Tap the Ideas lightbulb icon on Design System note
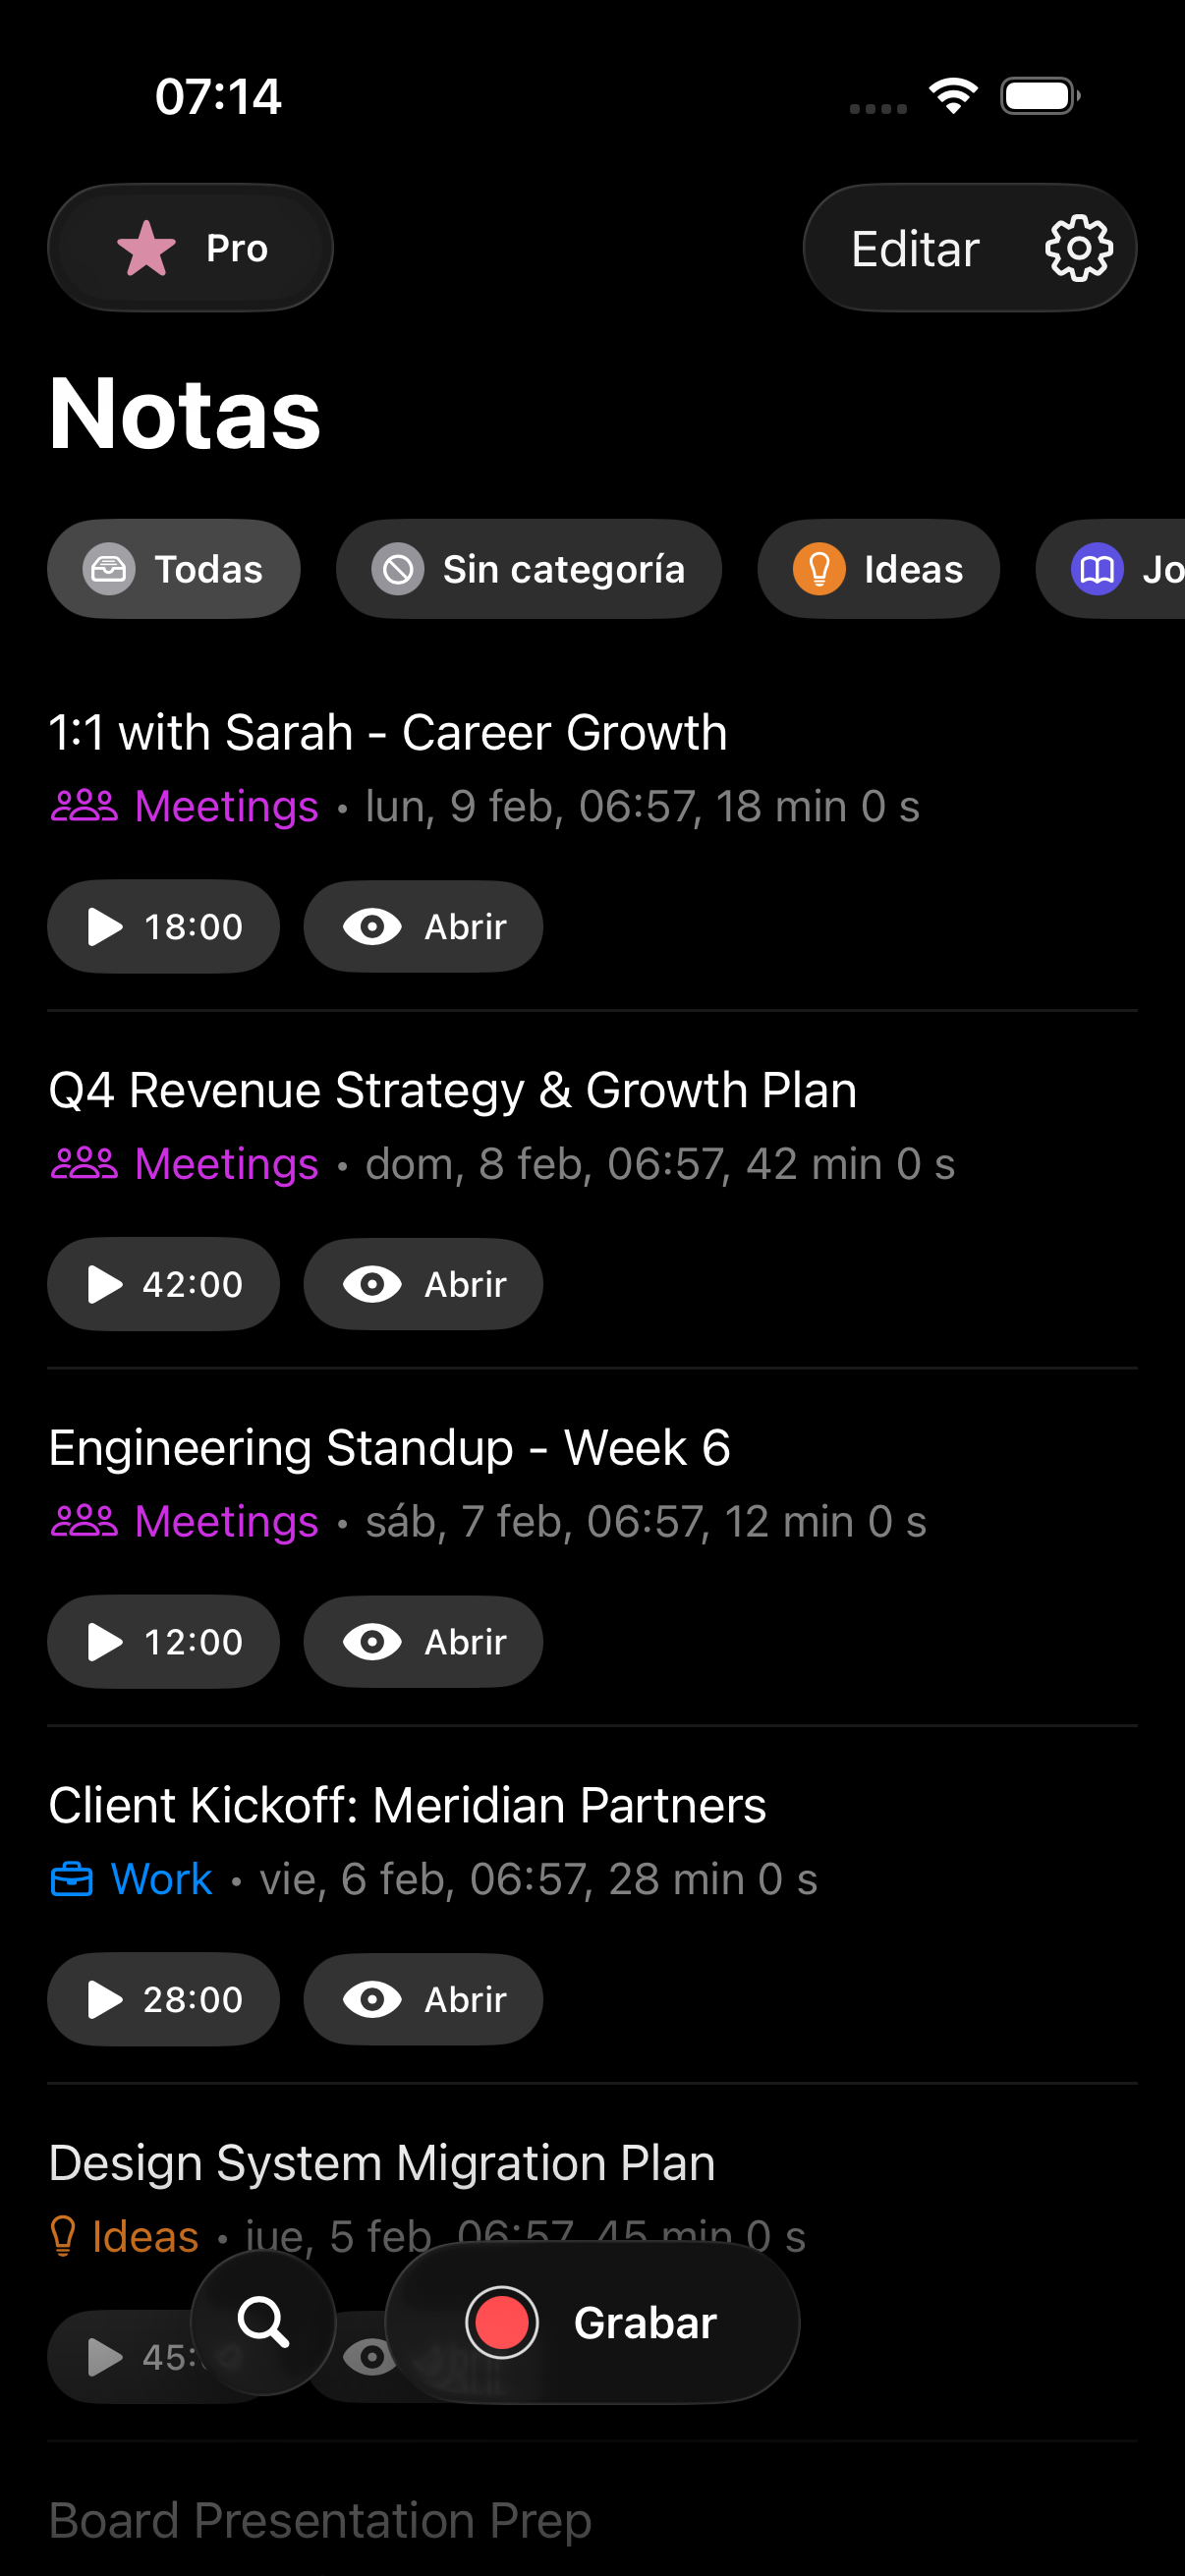 pos(63,2236)
